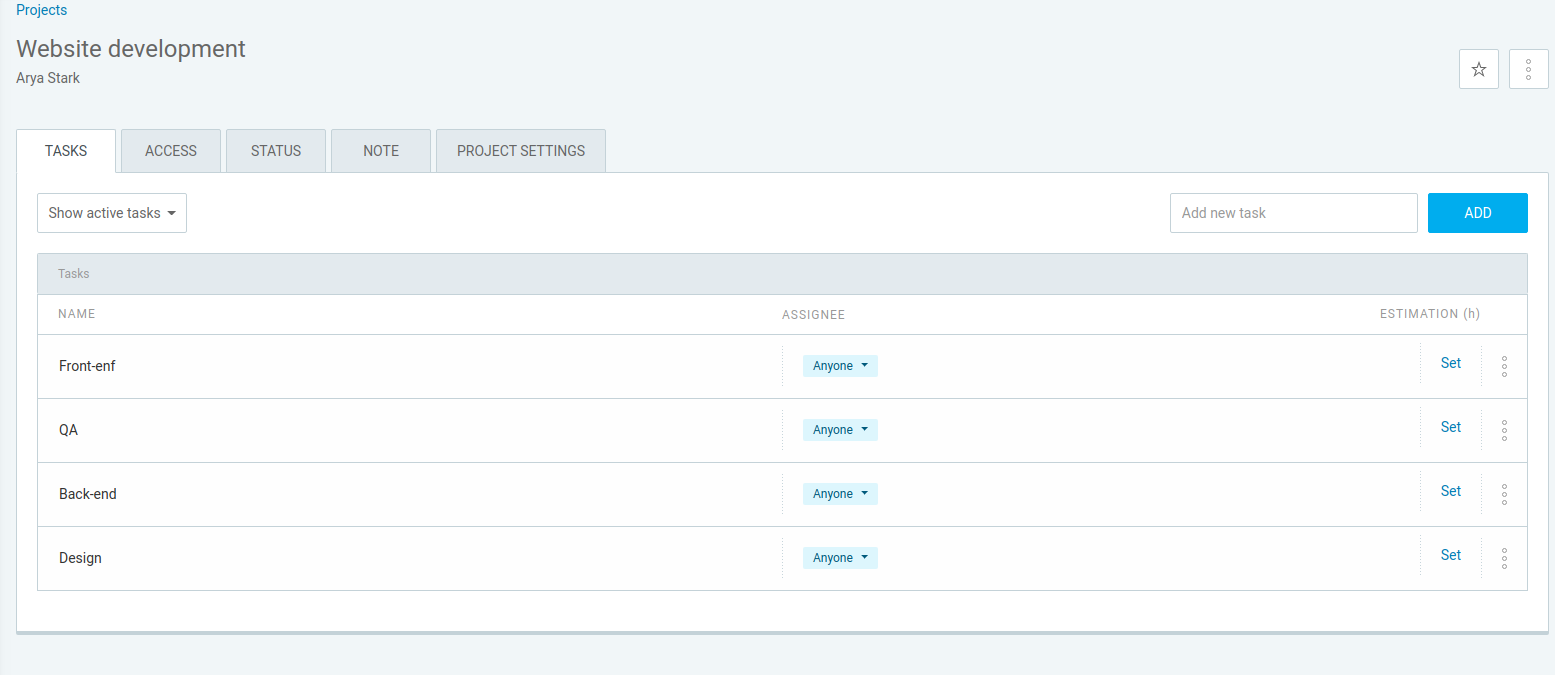Switch to the ACCESS tab

(171, 151)
